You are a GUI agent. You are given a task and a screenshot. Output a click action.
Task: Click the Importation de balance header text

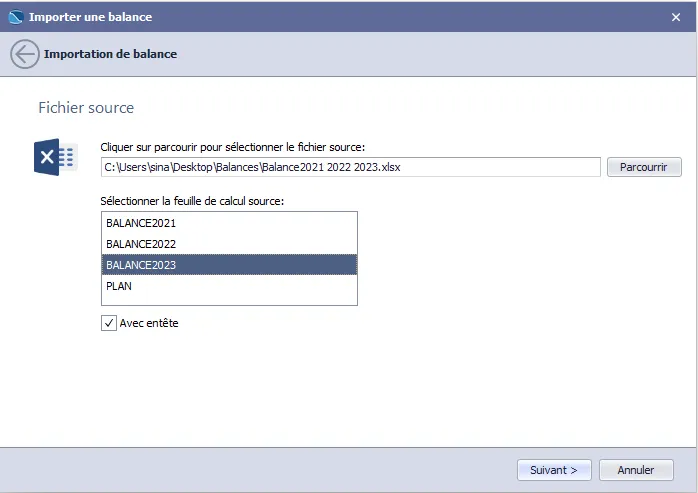tap(110, 54)
